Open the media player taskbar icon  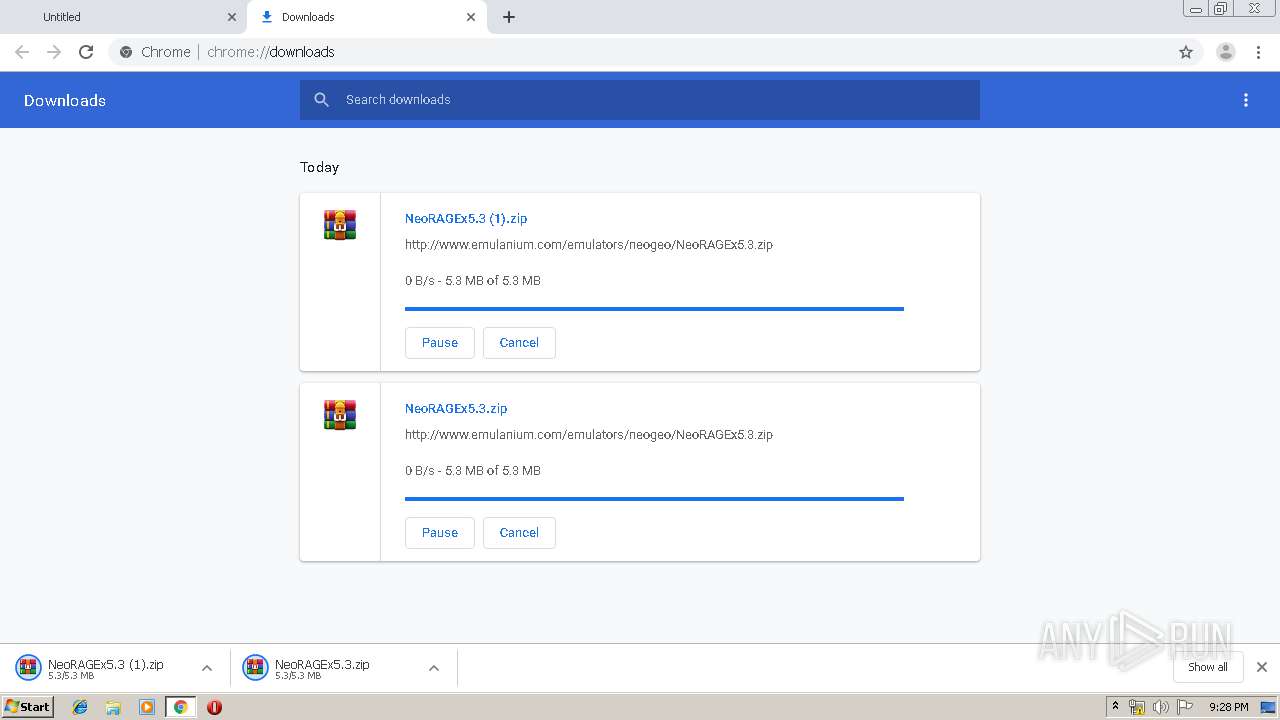pos(147,707)
